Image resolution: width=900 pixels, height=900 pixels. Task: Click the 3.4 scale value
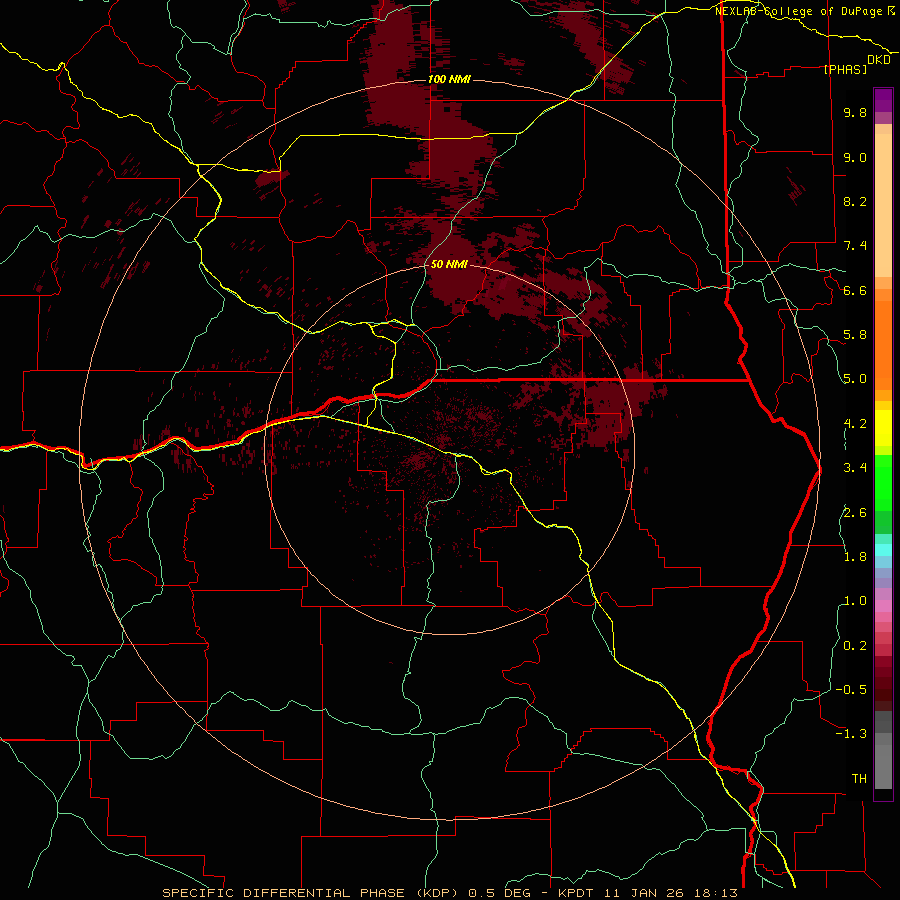point(855,468)
